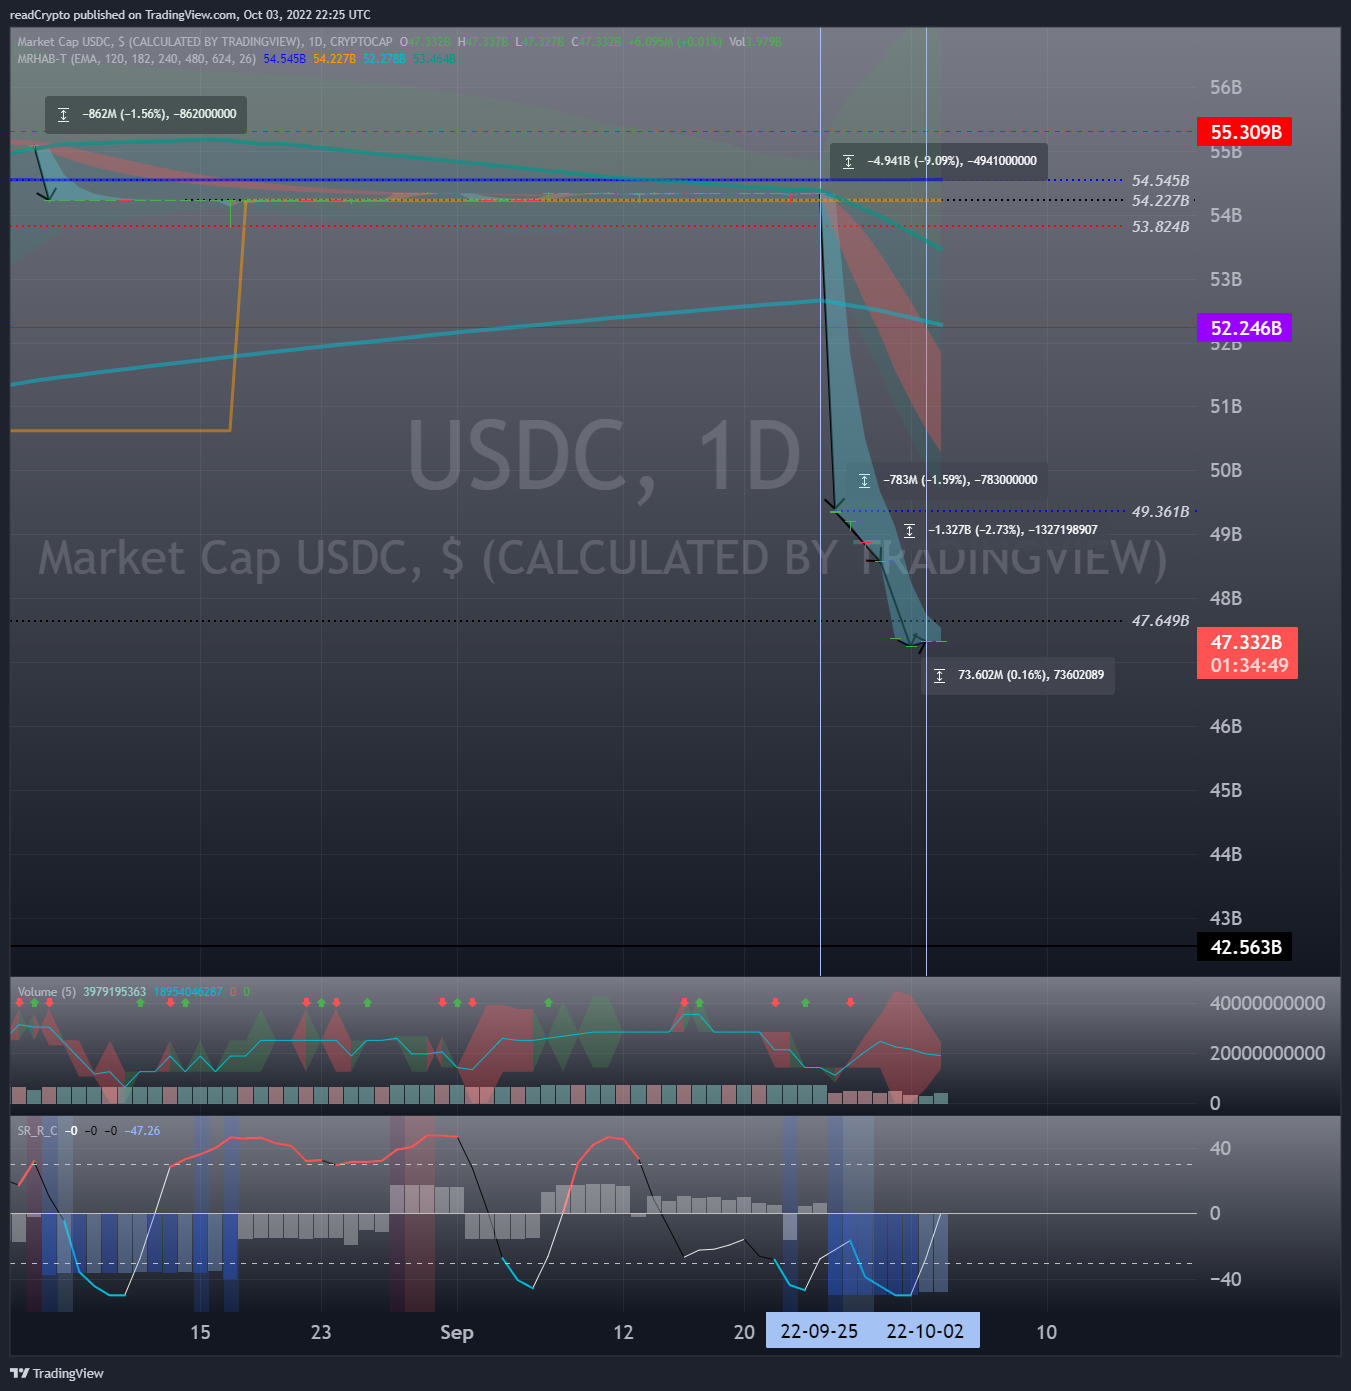Click the 53.824B horizontal line label

pos(1160,227)
